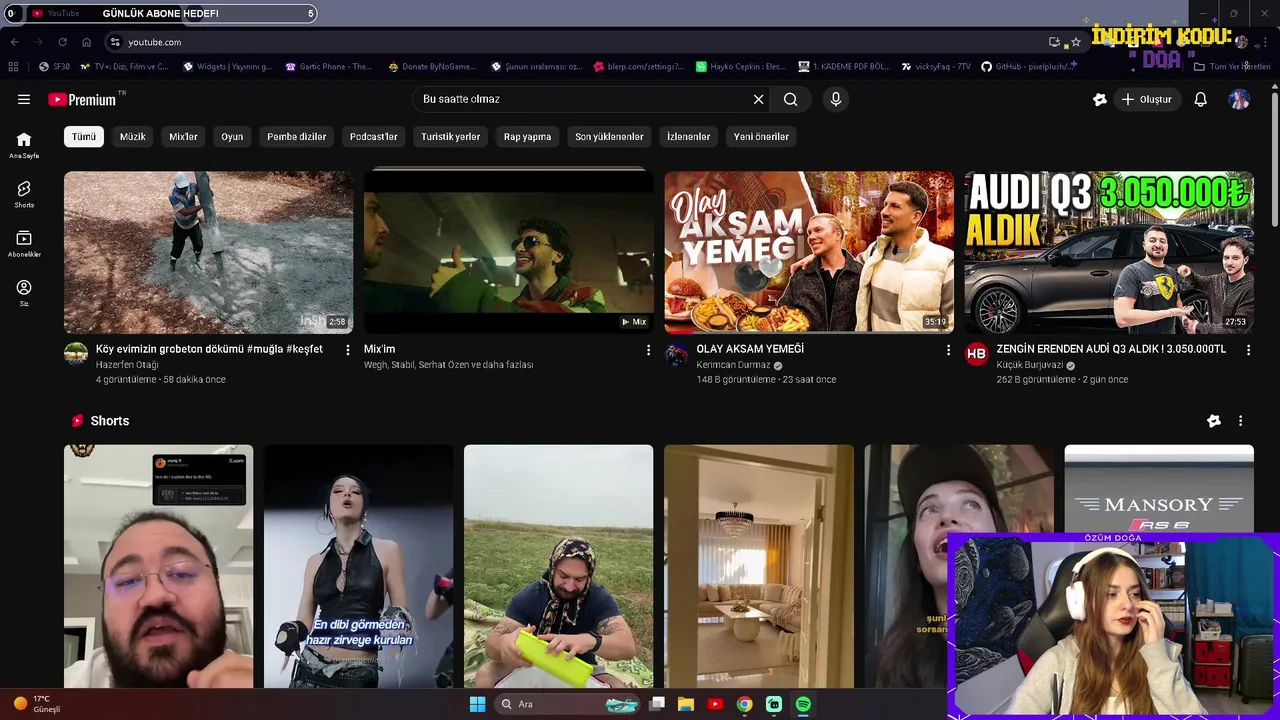Open the Short of man in field

pos(558,566)
